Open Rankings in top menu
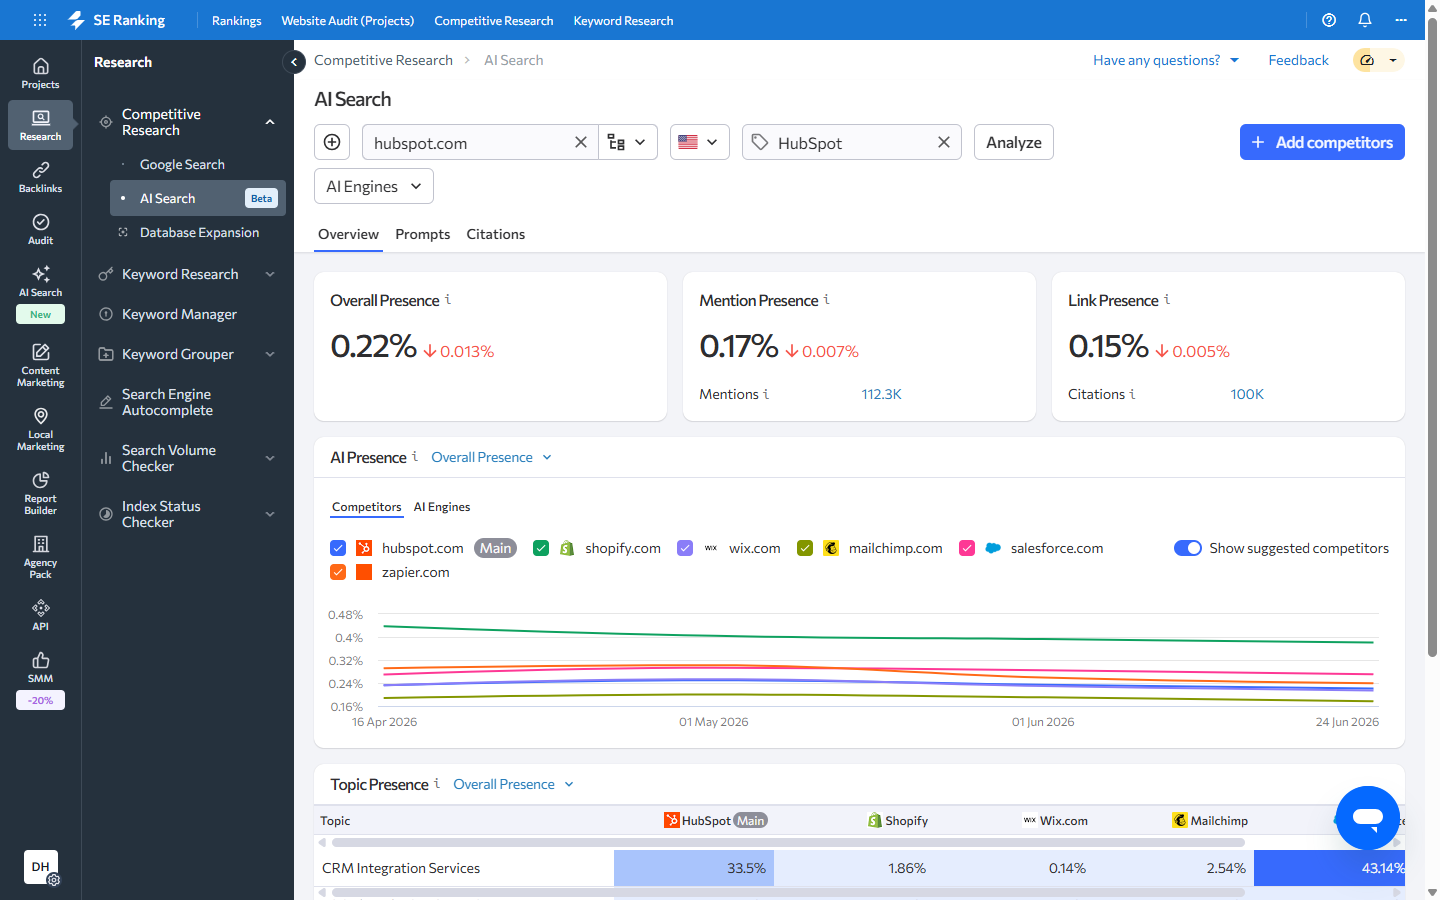The width and height of the screenshot is (1440, 900). [237, 20]
